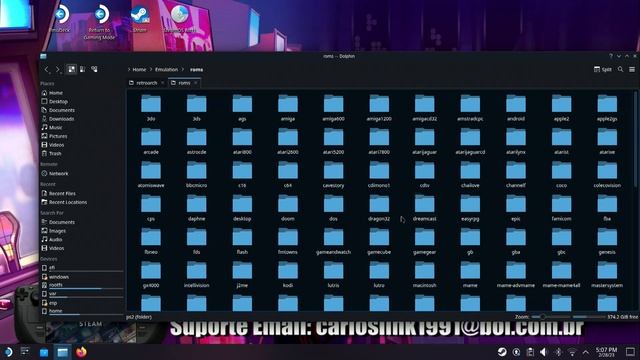
Task: Open the var device in sidebar
Action: [x=82, y=294]
